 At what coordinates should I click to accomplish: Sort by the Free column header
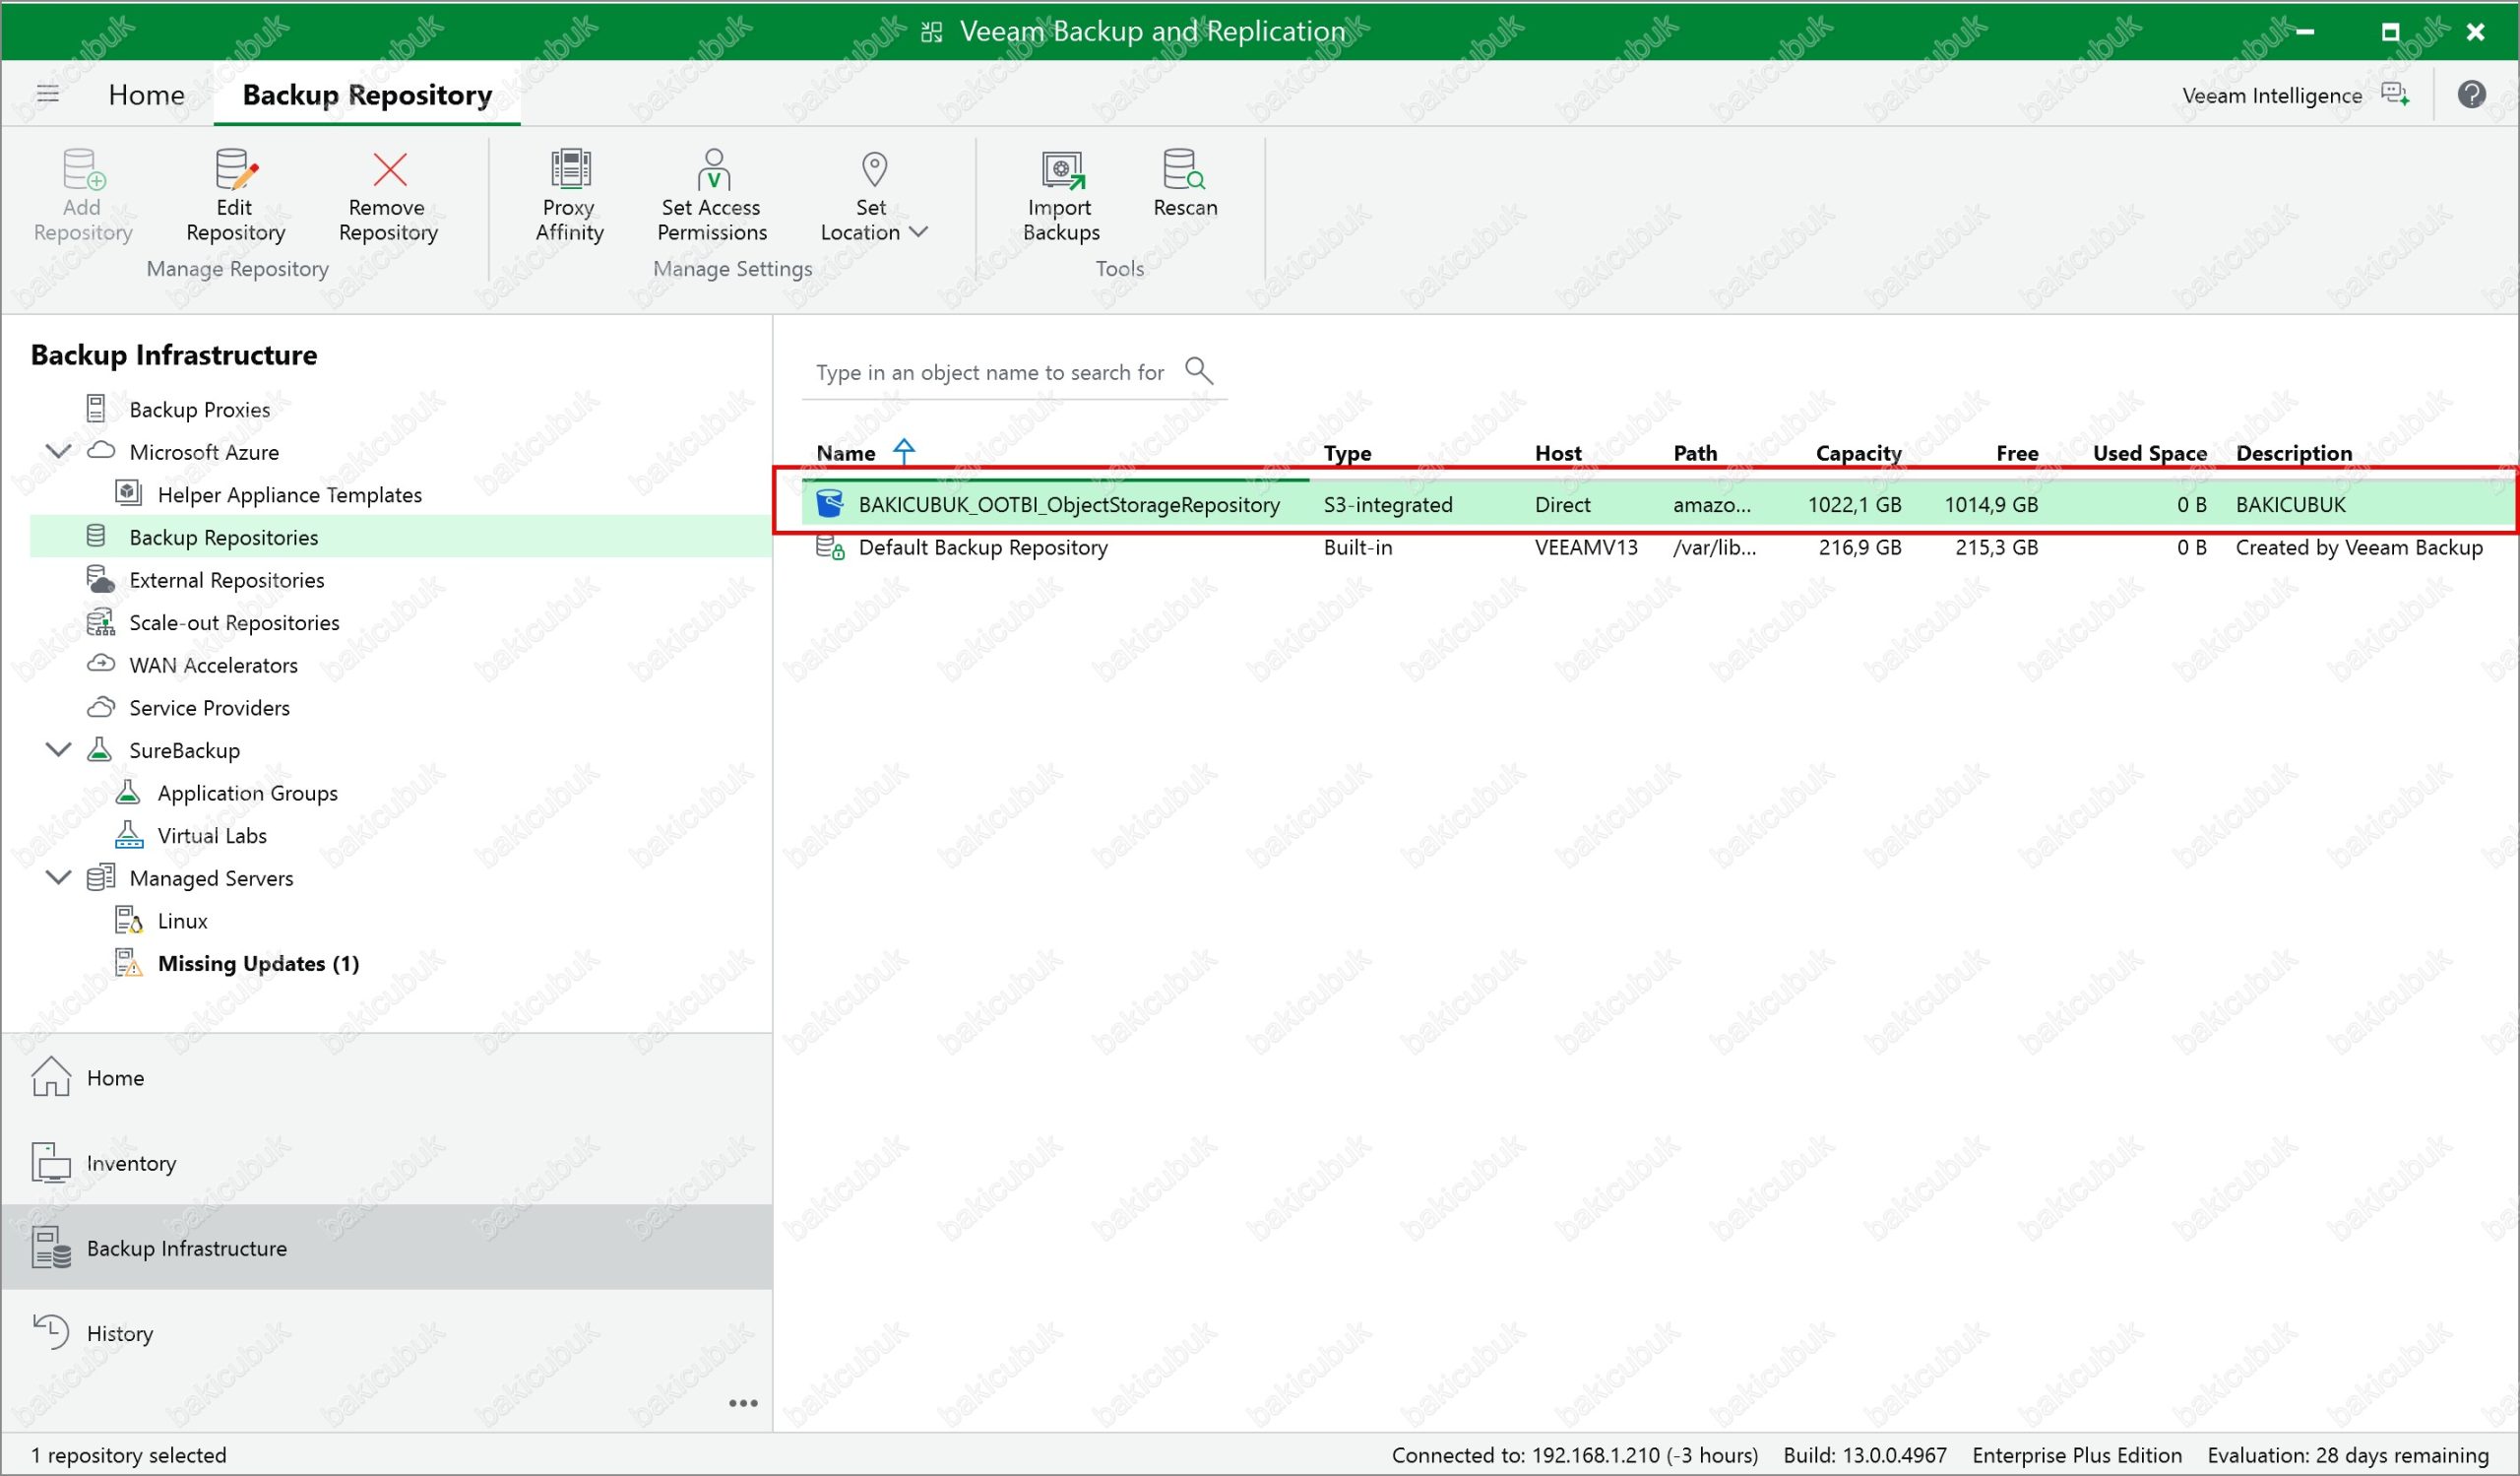2017,453
